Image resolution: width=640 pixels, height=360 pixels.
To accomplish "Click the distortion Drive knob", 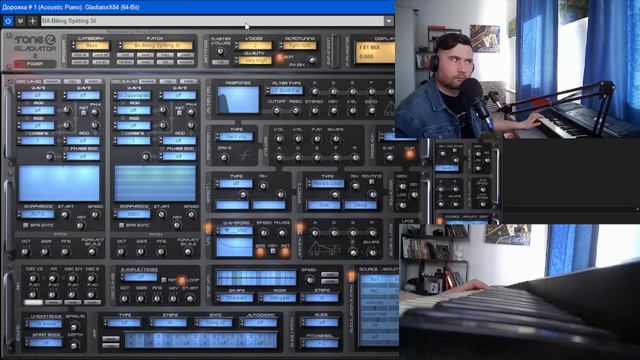I will 224,157.
